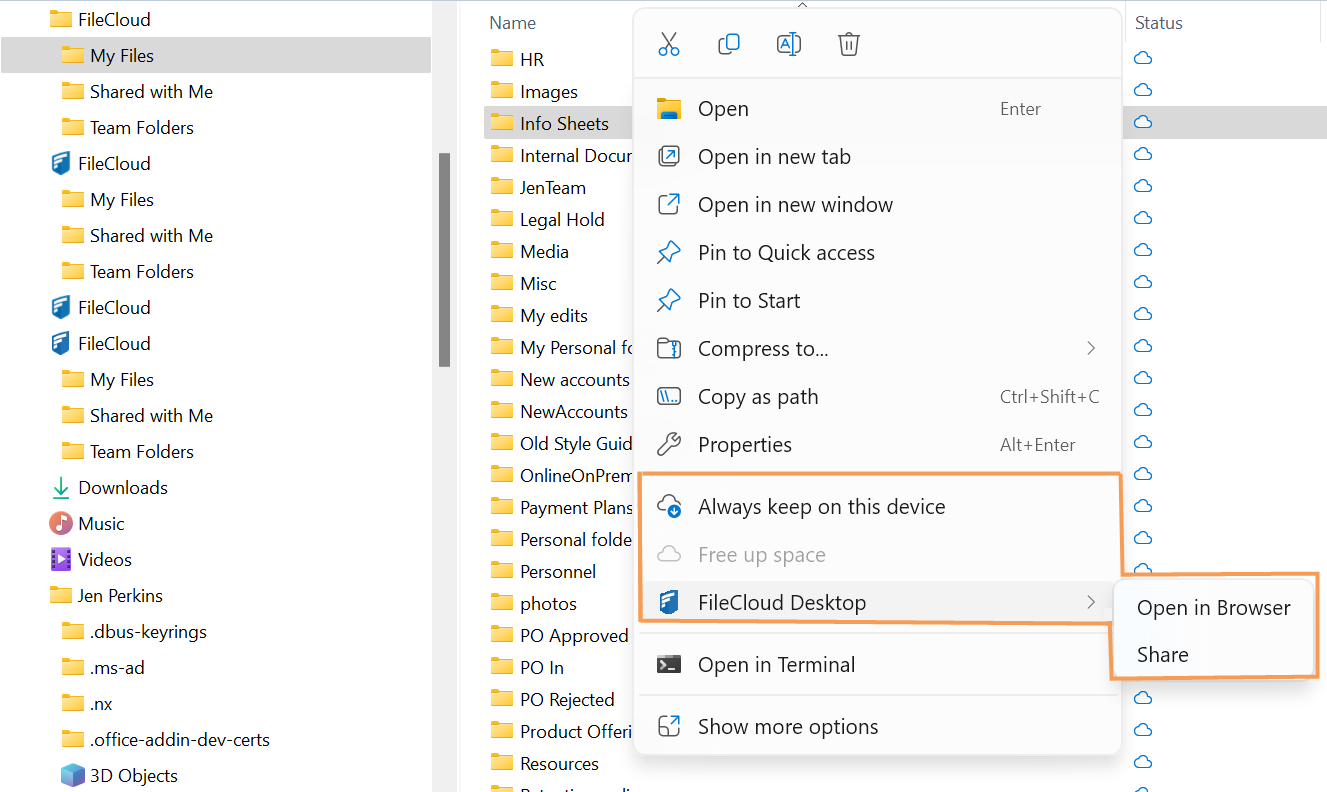Click Share in FileCloud submenu

[x=1163, y=655]
